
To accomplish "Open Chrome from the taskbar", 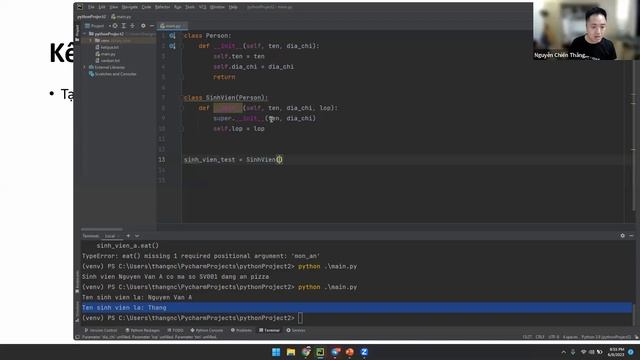I will (306, 352).
